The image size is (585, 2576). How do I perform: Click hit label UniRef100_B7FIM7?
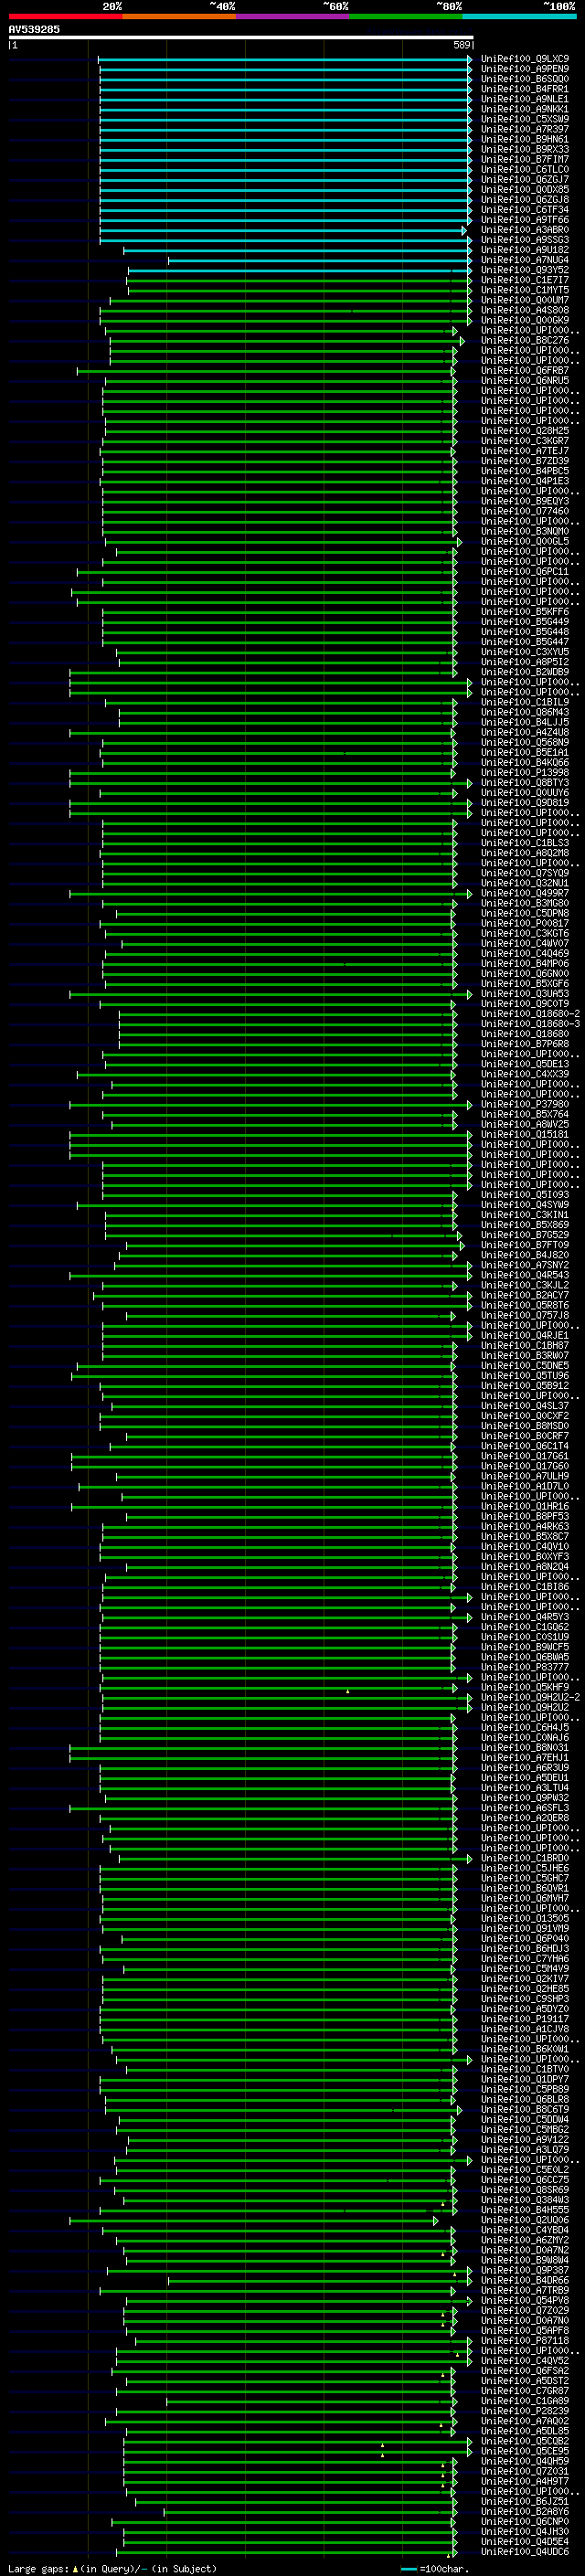pyautogui.click(x=525, y=160)
